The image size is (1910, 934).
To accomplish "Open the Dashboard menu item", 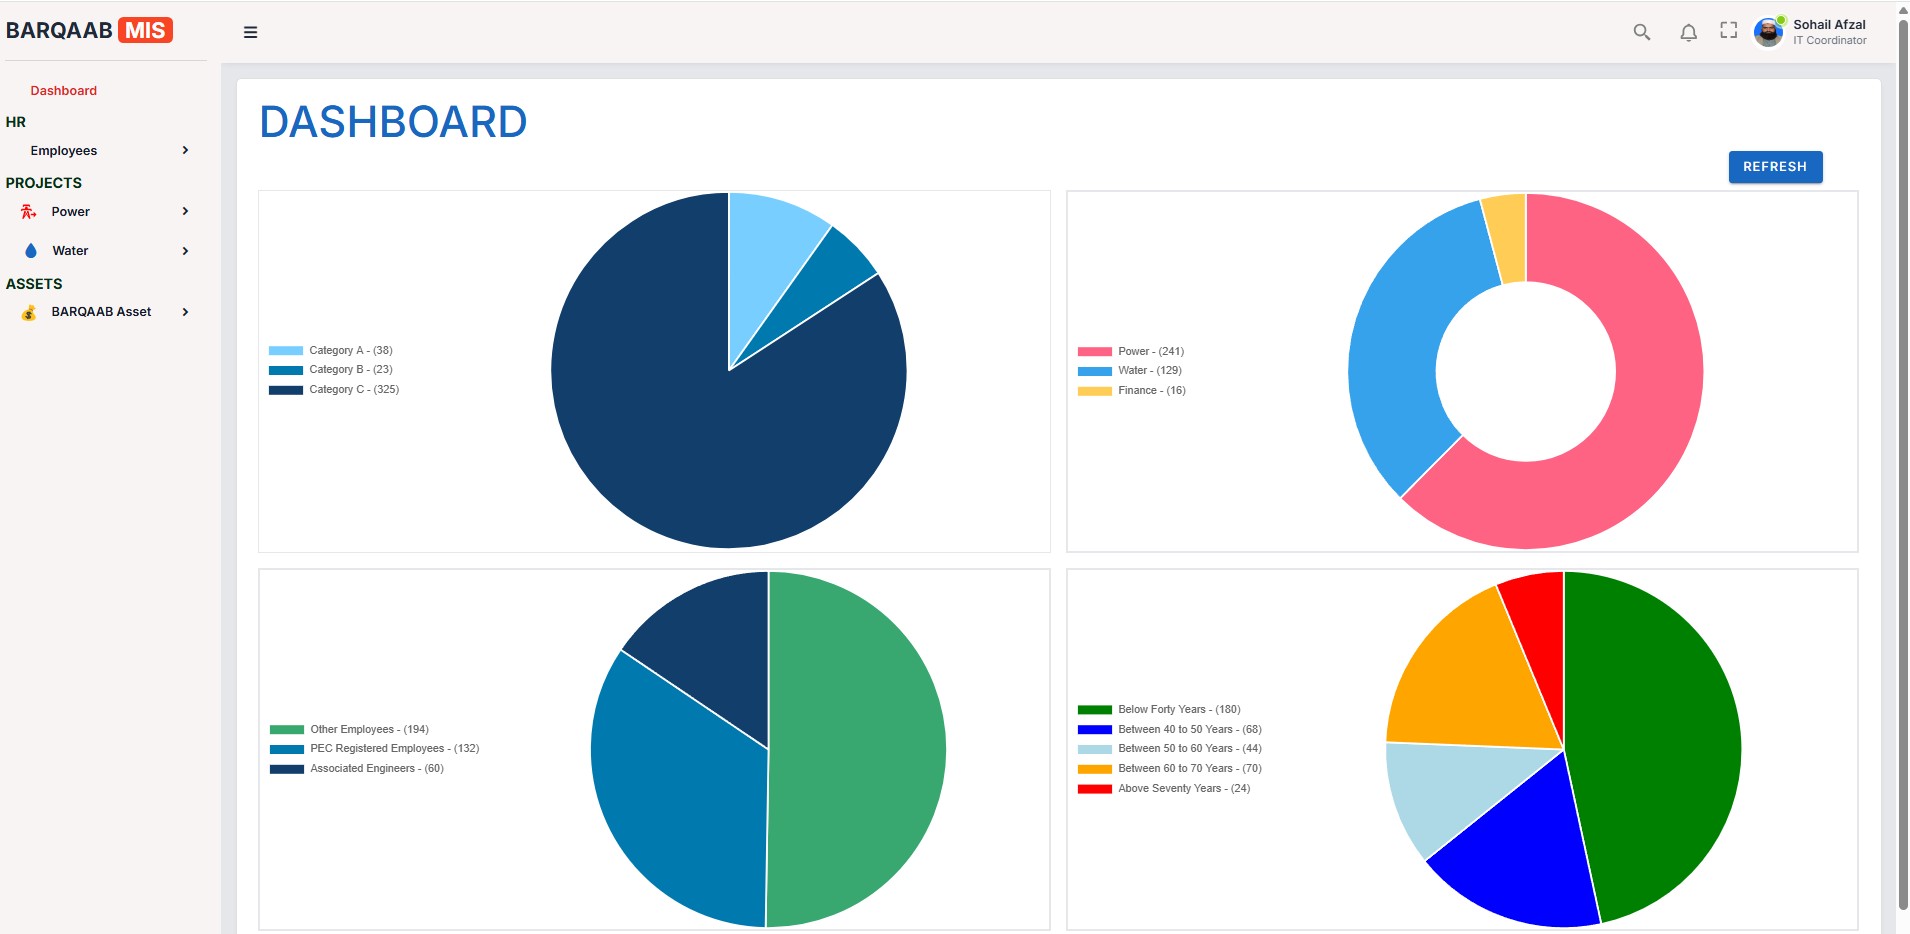I will [63, 91].
